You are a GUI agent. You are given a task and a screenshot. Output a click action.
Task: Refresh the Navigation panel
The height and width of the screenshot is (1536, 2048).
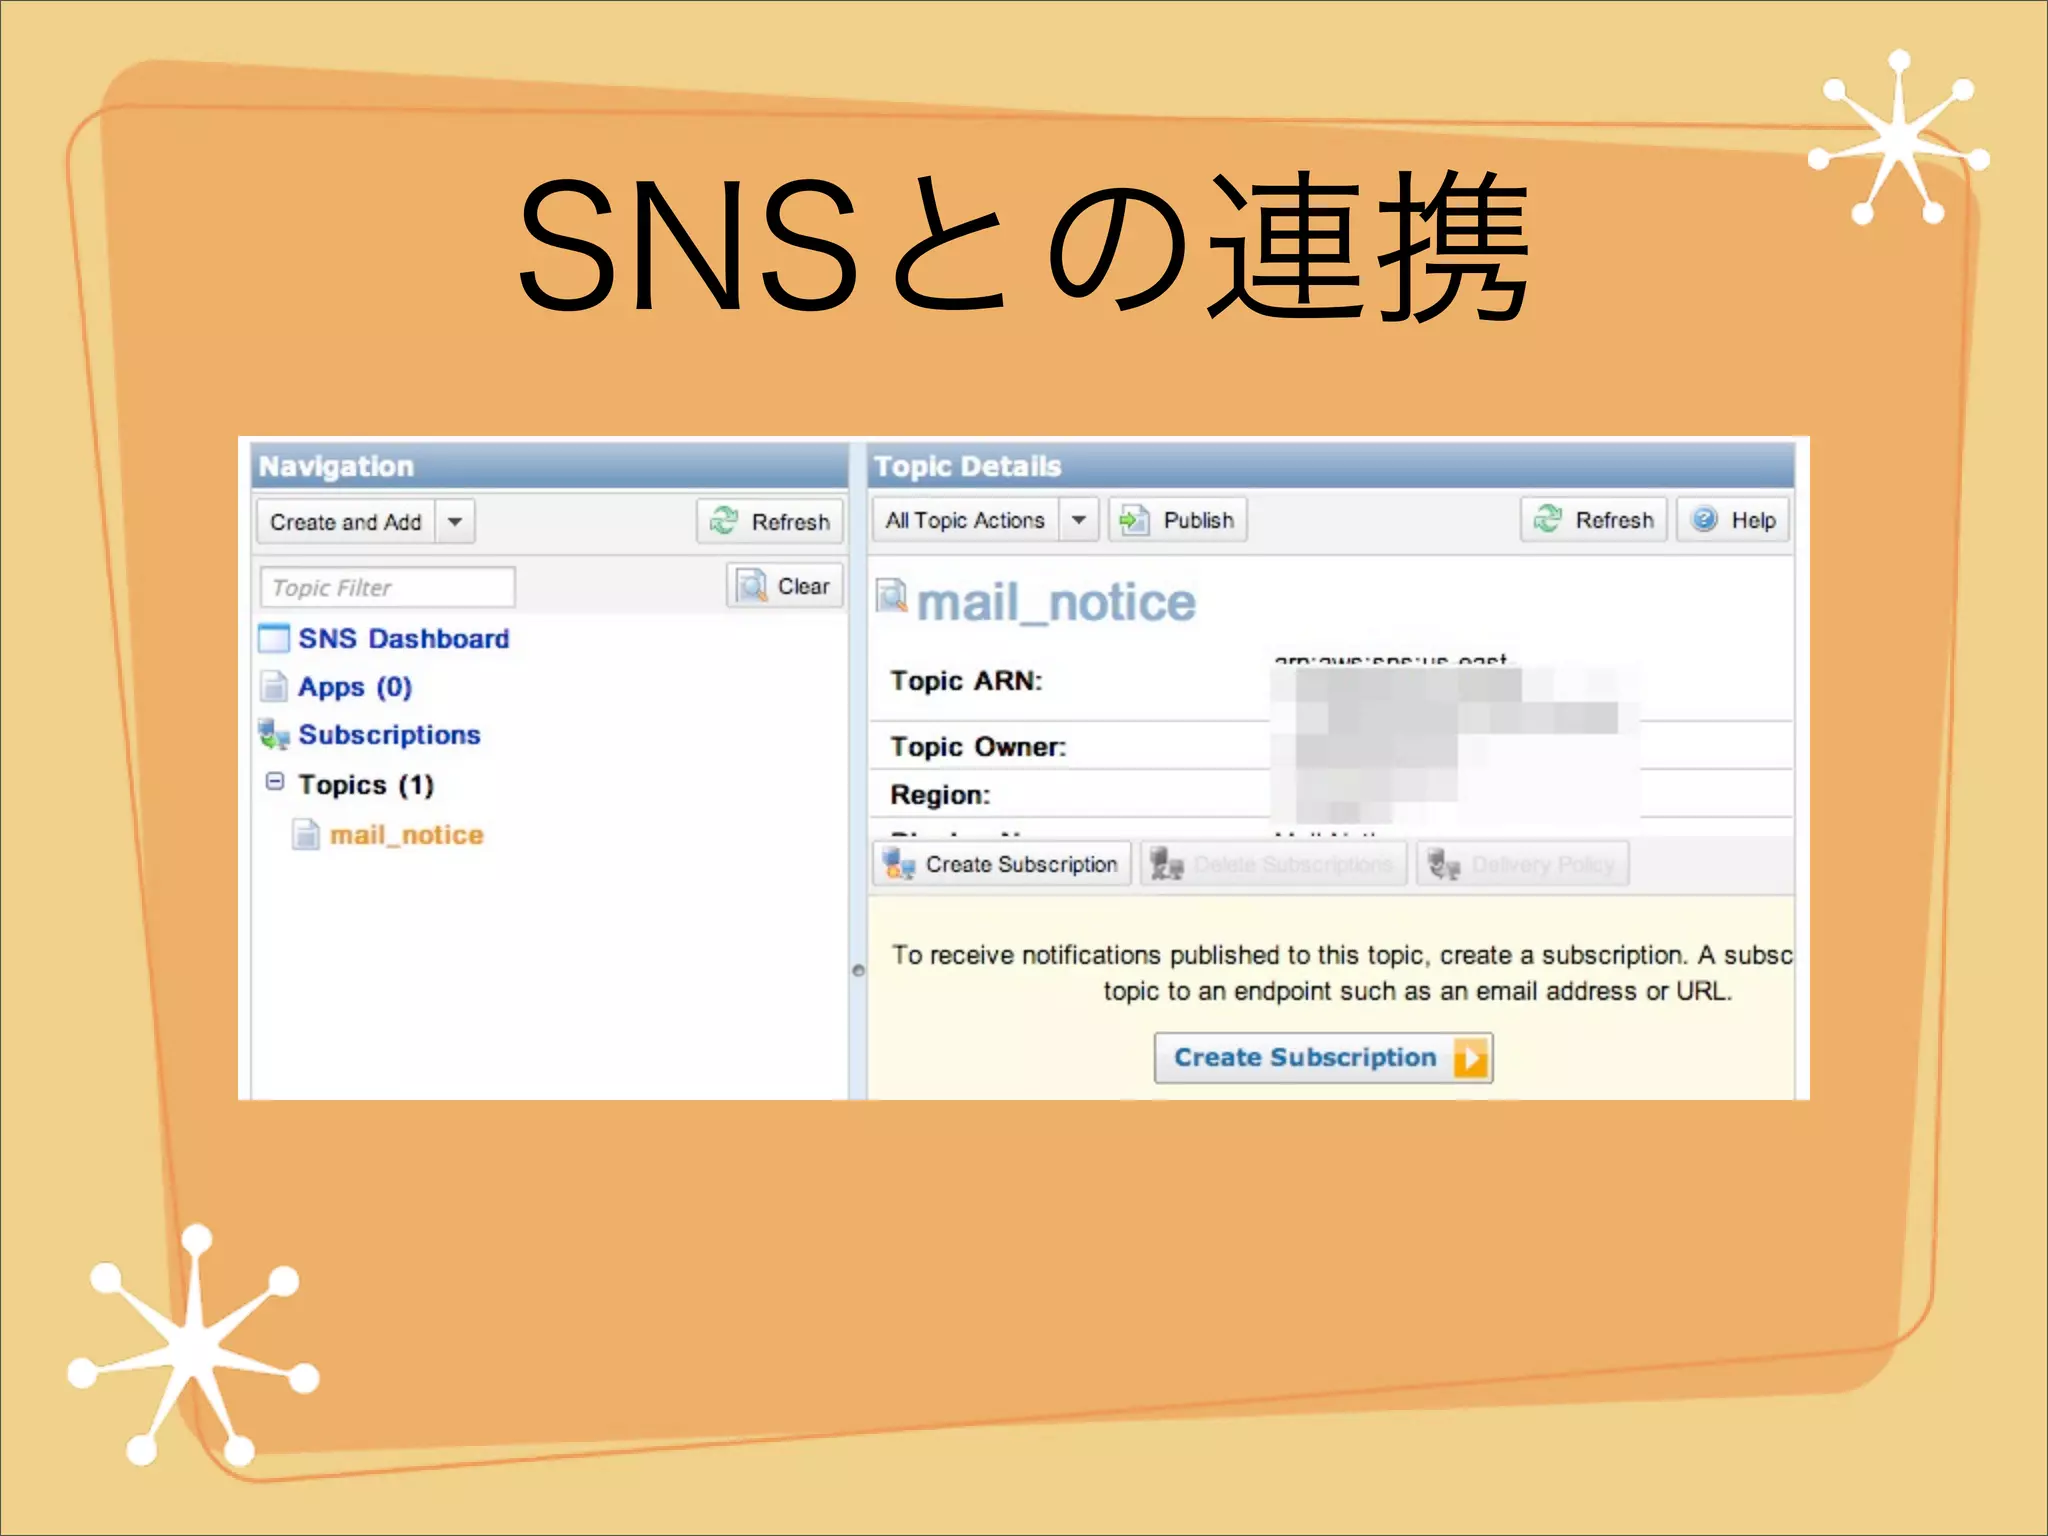[770, 522]
